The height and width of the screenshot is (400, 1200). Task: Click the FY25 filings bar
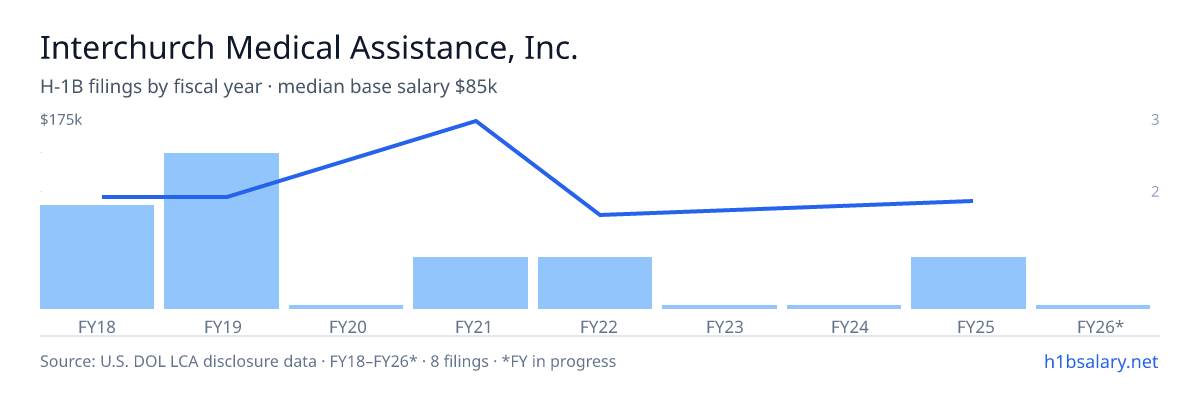coord(968,283)
